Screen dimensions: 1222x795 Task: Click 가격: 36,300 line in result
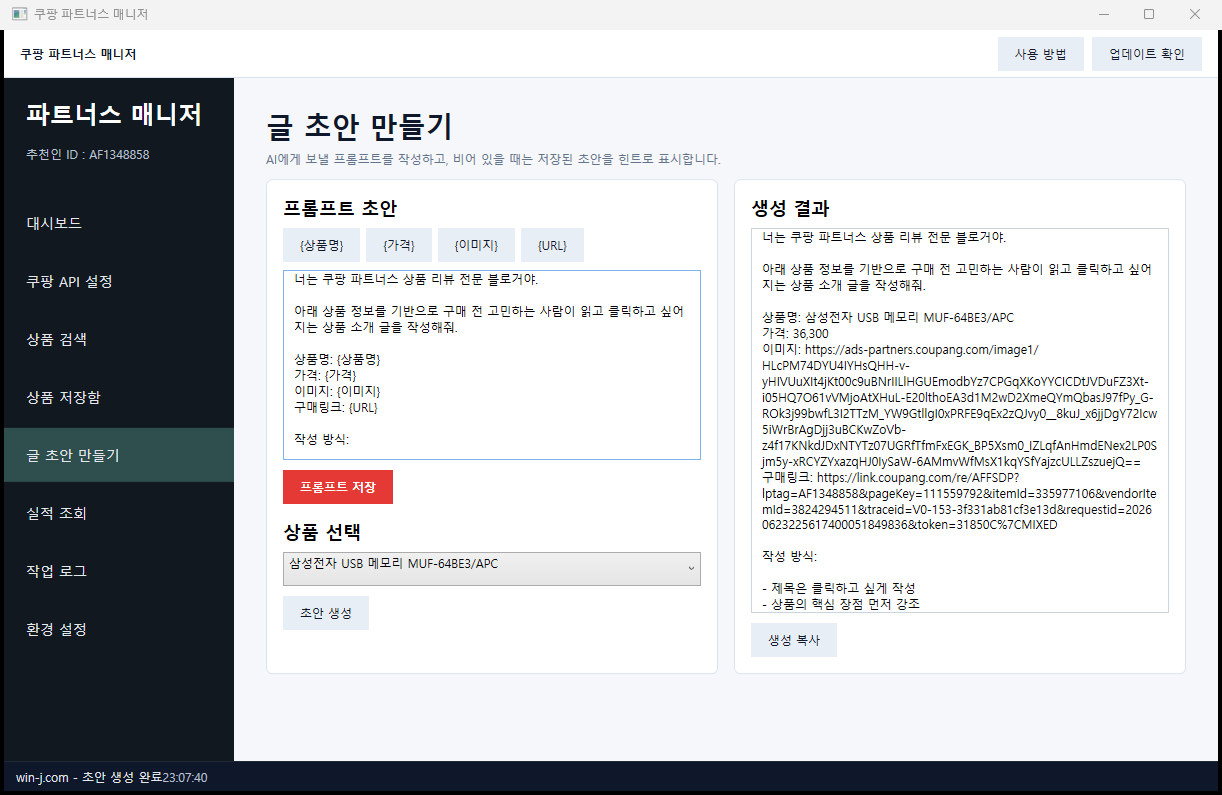(x=795, y=334)
